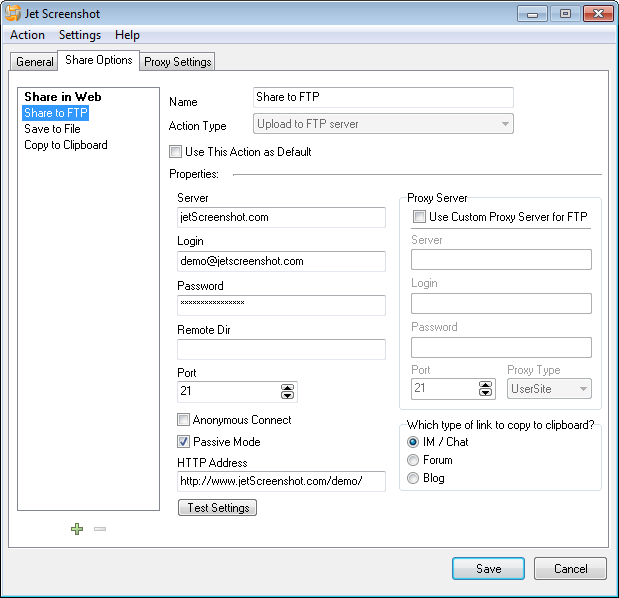Click the green plus add action icon

pos(77,529)
